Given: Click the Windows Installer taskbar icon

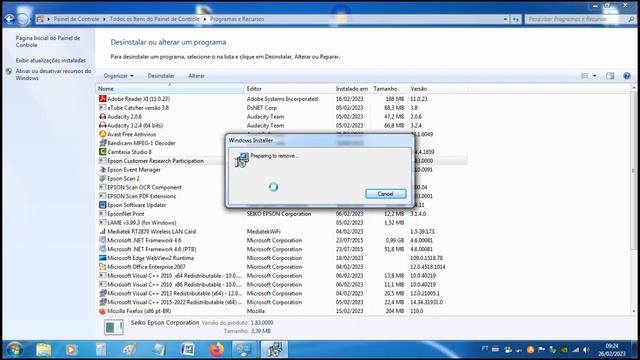Looking at the screenshot, I should pyautogui.click(x=274, y=350).
